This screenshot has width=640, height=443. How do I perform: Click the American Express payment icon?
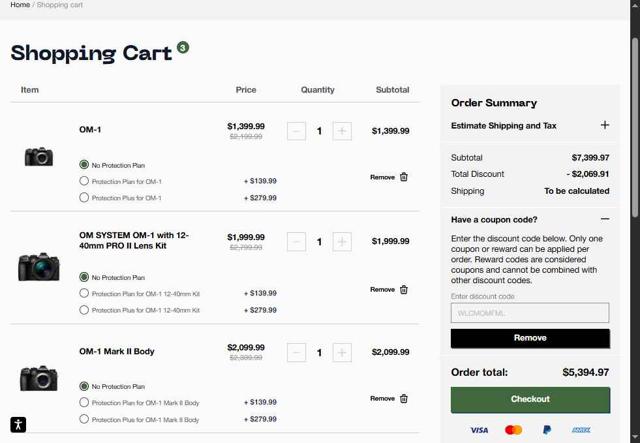[581, 430]
